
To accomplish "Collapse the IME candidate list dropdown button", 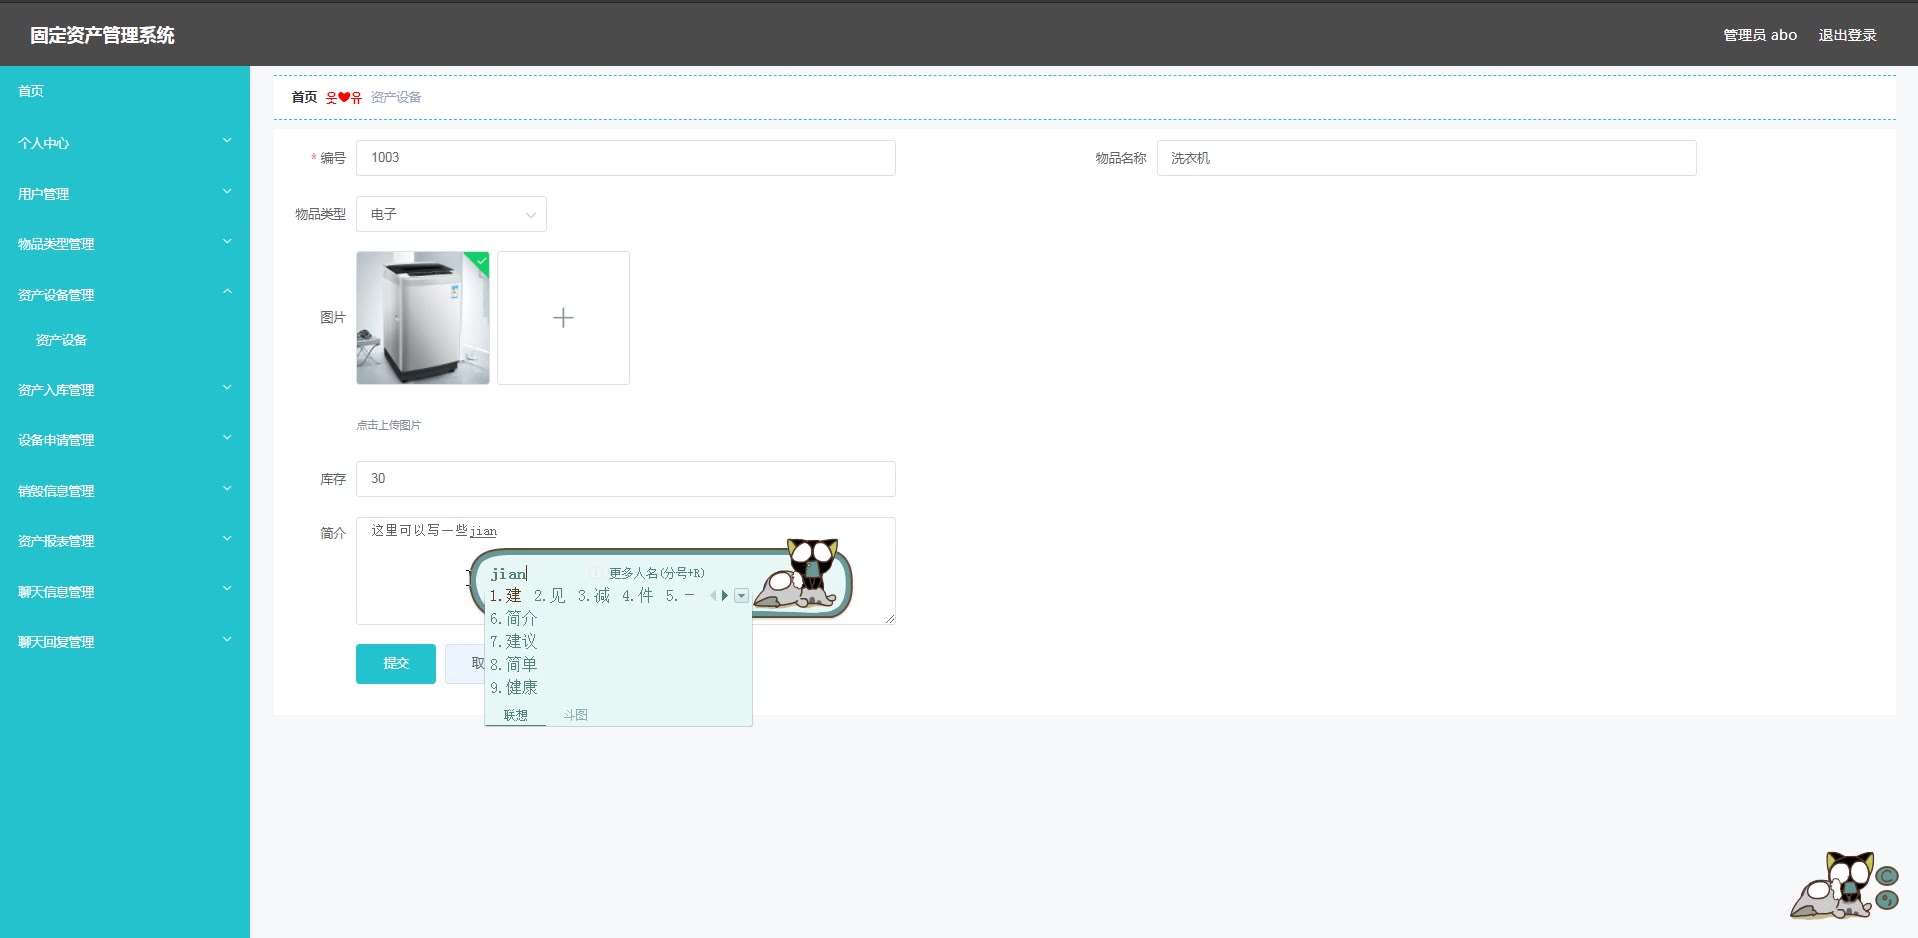I will [741, 596].
